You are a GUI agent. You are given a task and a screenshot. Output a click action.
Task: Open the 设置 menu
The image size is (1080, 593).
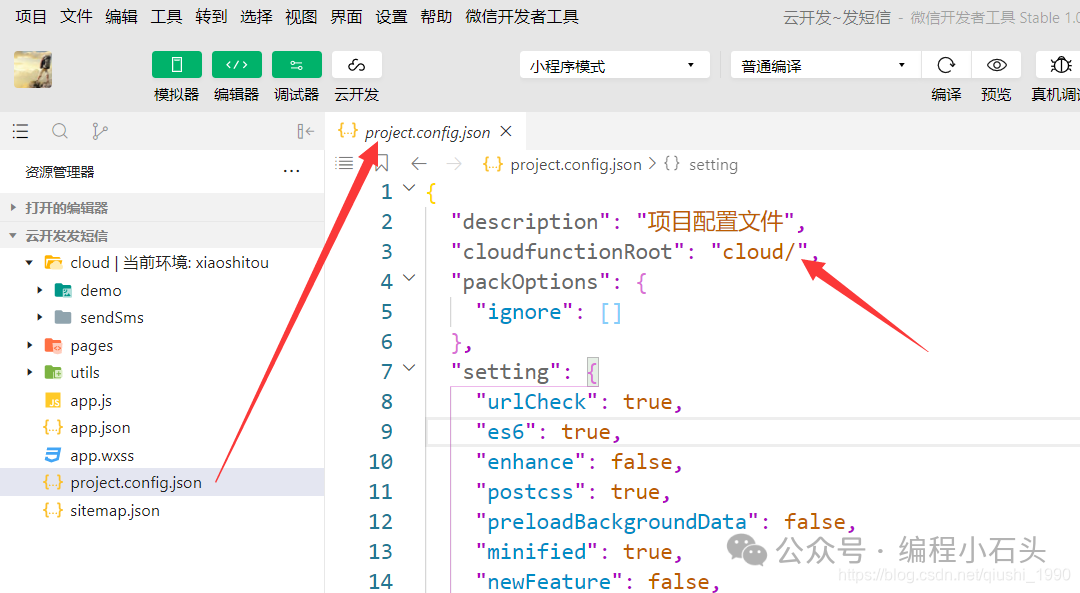pyautogui.click(x=391, y=17)
